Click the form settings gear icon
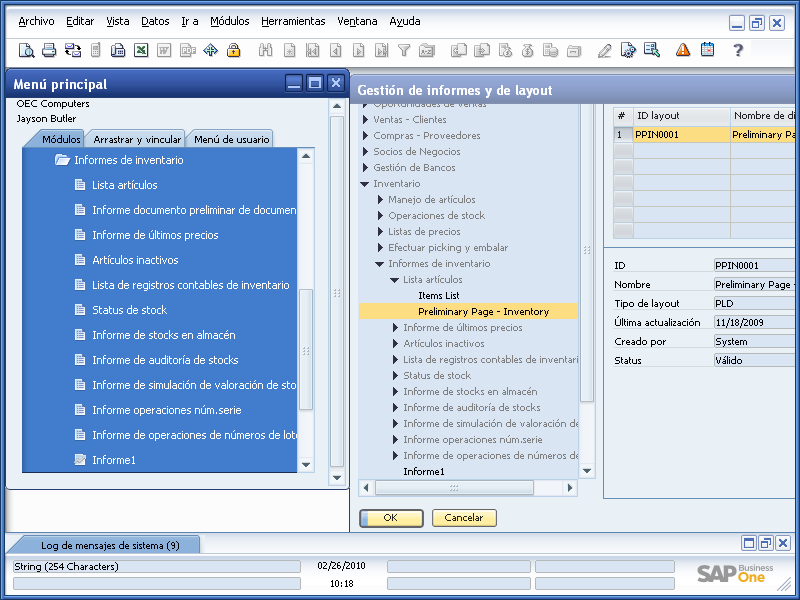The image size is (800, 600). coord(628,49)
